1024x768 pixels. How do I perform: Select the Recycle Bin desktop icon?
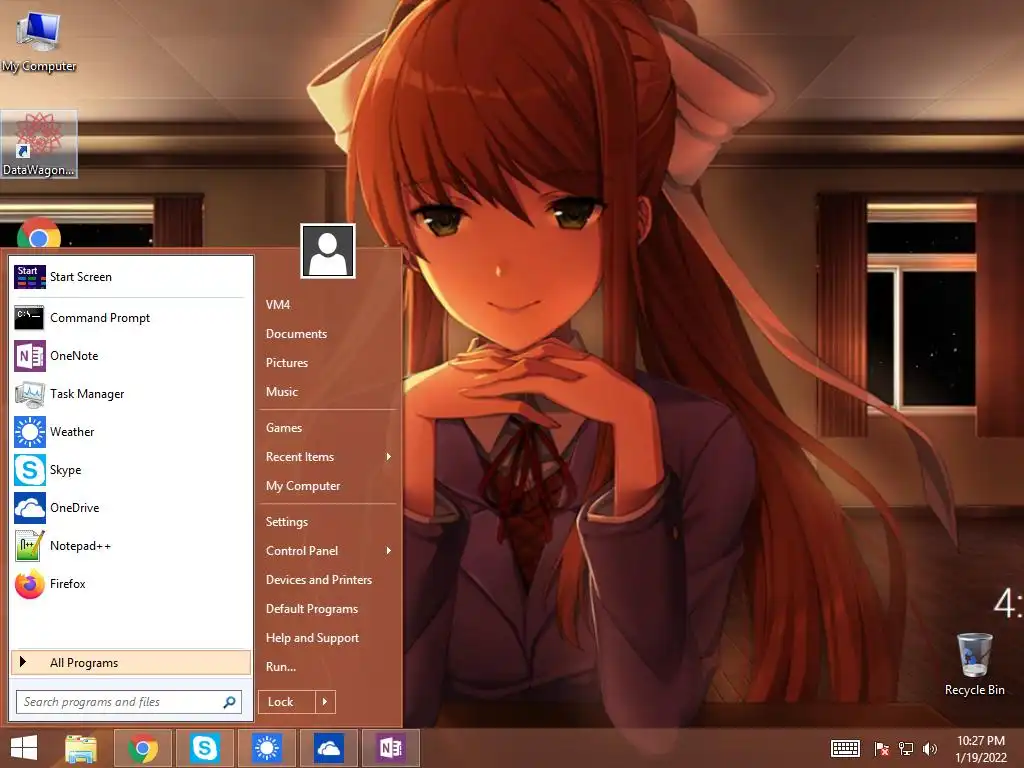[974, 664]
